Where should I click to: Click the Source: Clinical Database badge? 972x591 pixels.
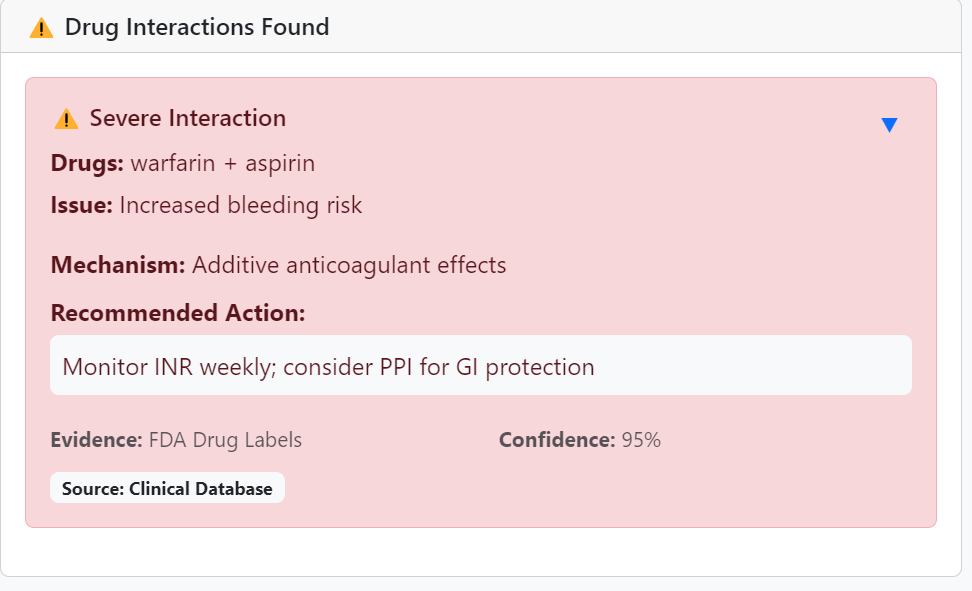pos(167,488)
